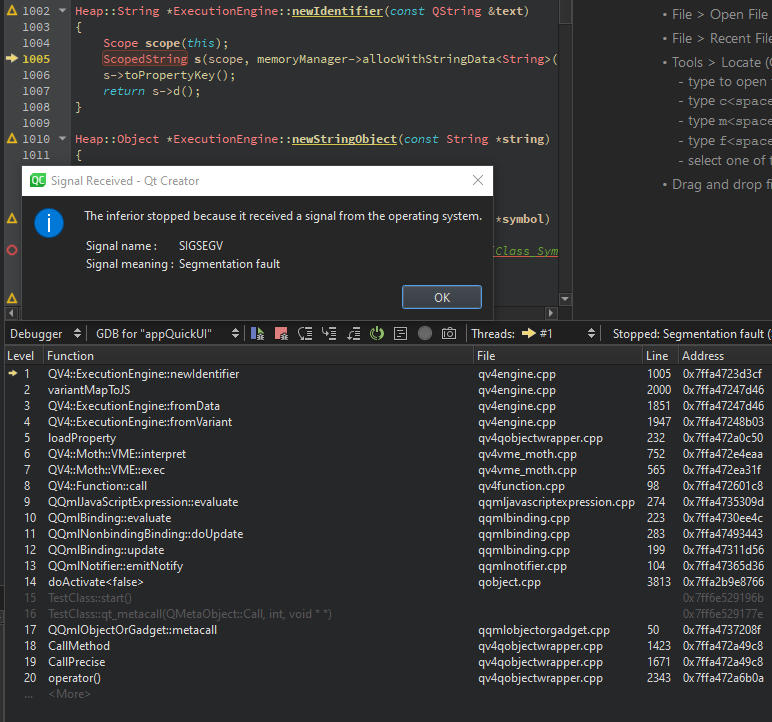The width and height of the screenshot is (772, 722).
Task: Collapse the newIdentifier function at line 1002
Action: 63,10
